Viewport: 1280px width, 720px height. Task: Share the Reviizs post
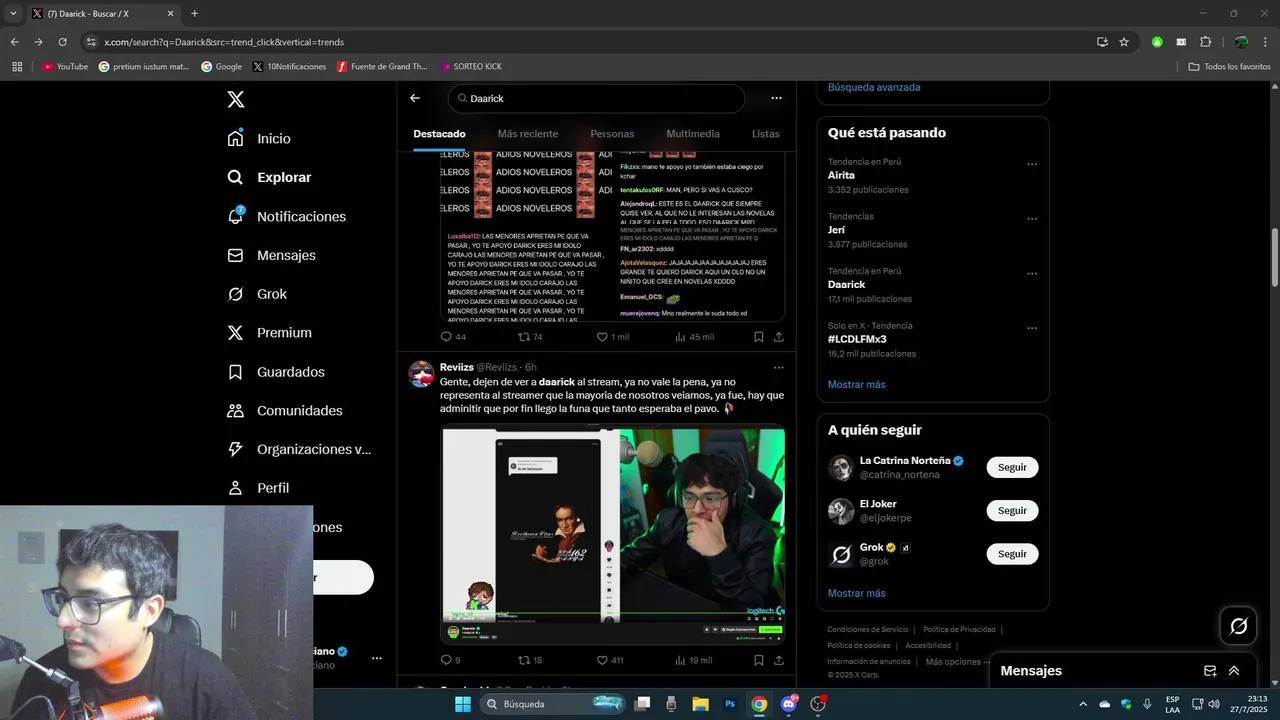[779, 660]
